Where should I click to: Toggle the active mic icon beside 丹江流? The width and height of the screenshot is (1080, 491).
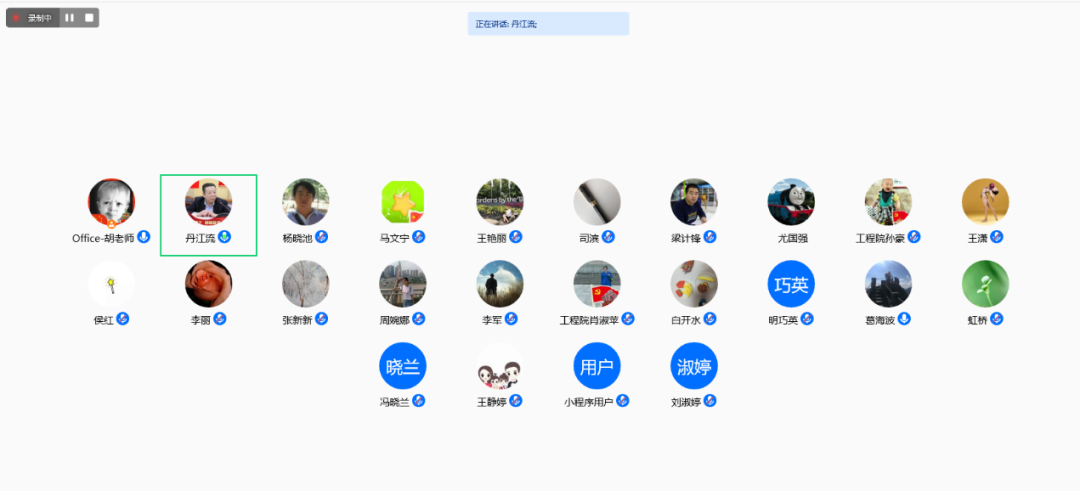click(x=225, y=237)
